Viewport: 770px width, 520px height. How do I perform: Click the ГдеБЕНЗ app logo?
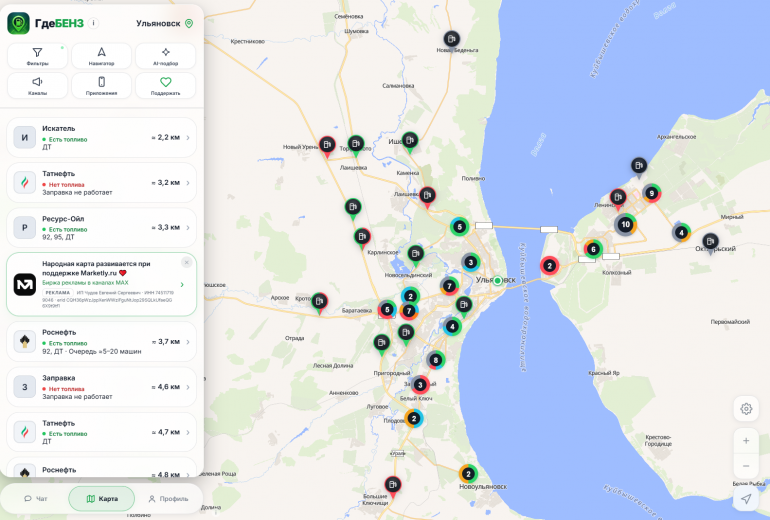click(x=19, y=23)
